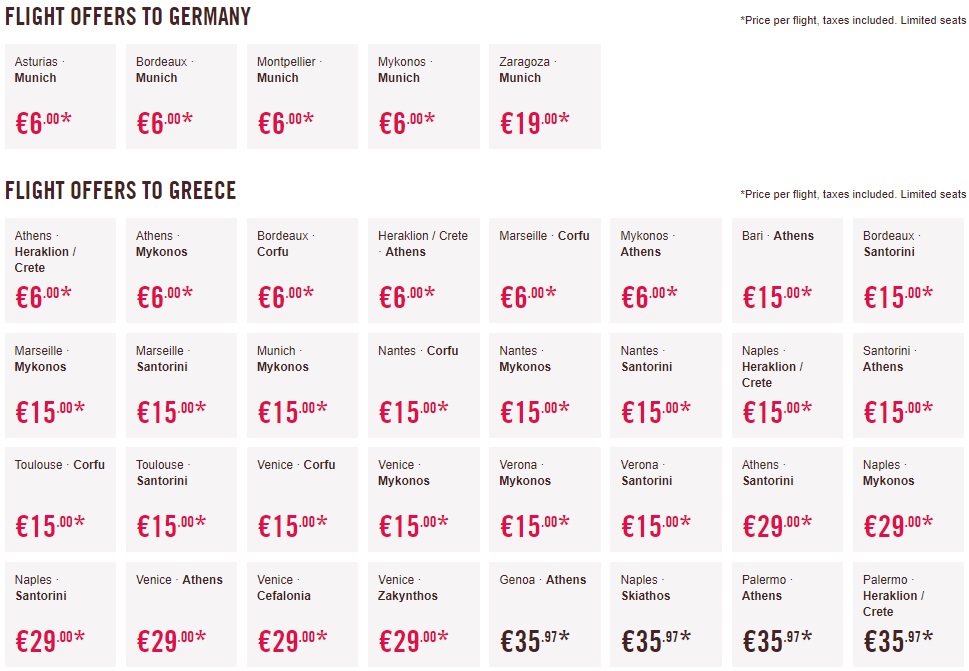Select the Toulouse to Corfu offer
The width and height of the screenshot is (969, 671).
click(60, 499)
